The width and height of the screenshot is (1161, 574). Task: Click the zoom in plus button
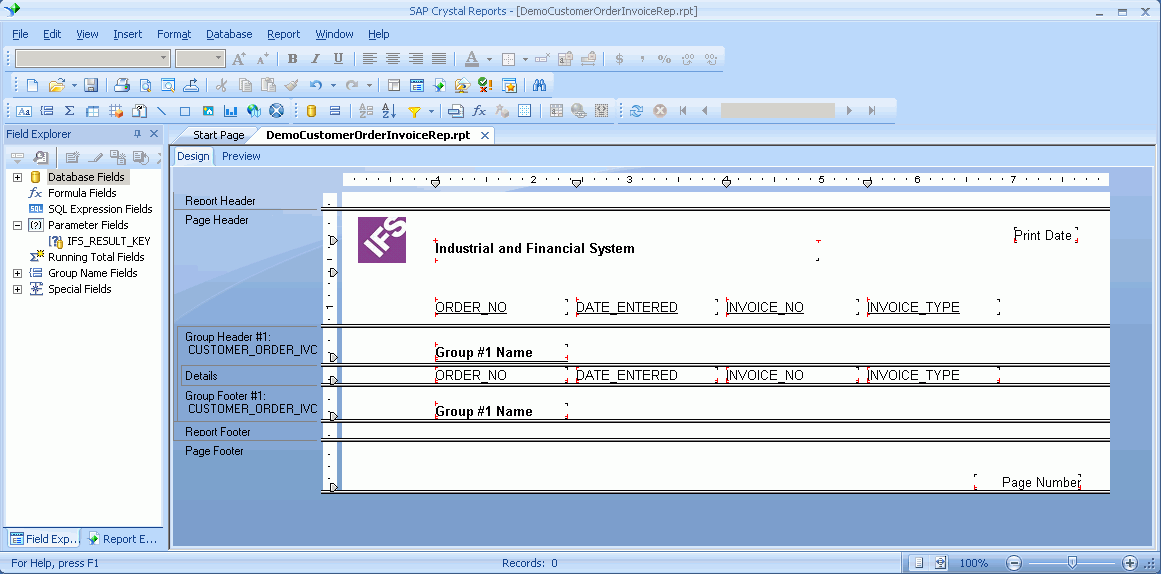tap(1130, 563)
